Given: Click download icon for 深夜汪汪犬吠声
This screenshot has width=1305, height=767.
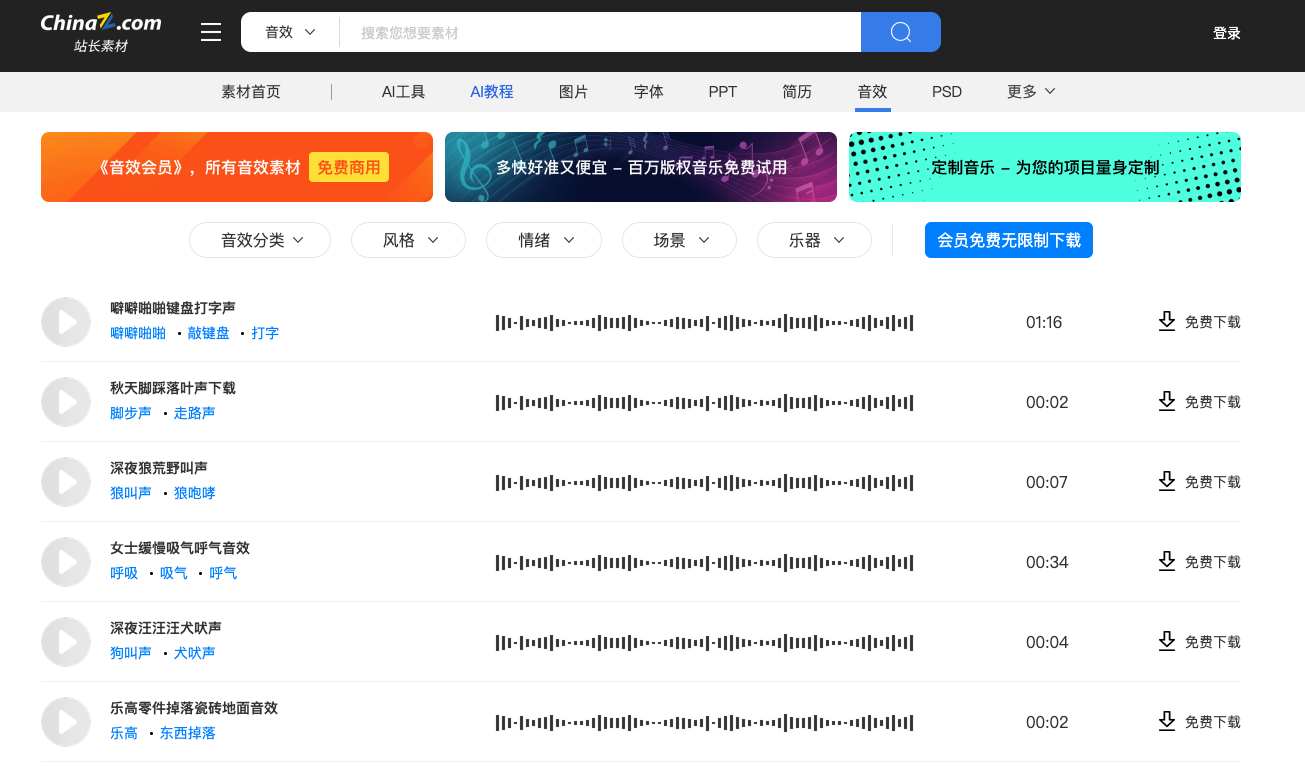Looking at the screenshot, I should point(1166,641).
